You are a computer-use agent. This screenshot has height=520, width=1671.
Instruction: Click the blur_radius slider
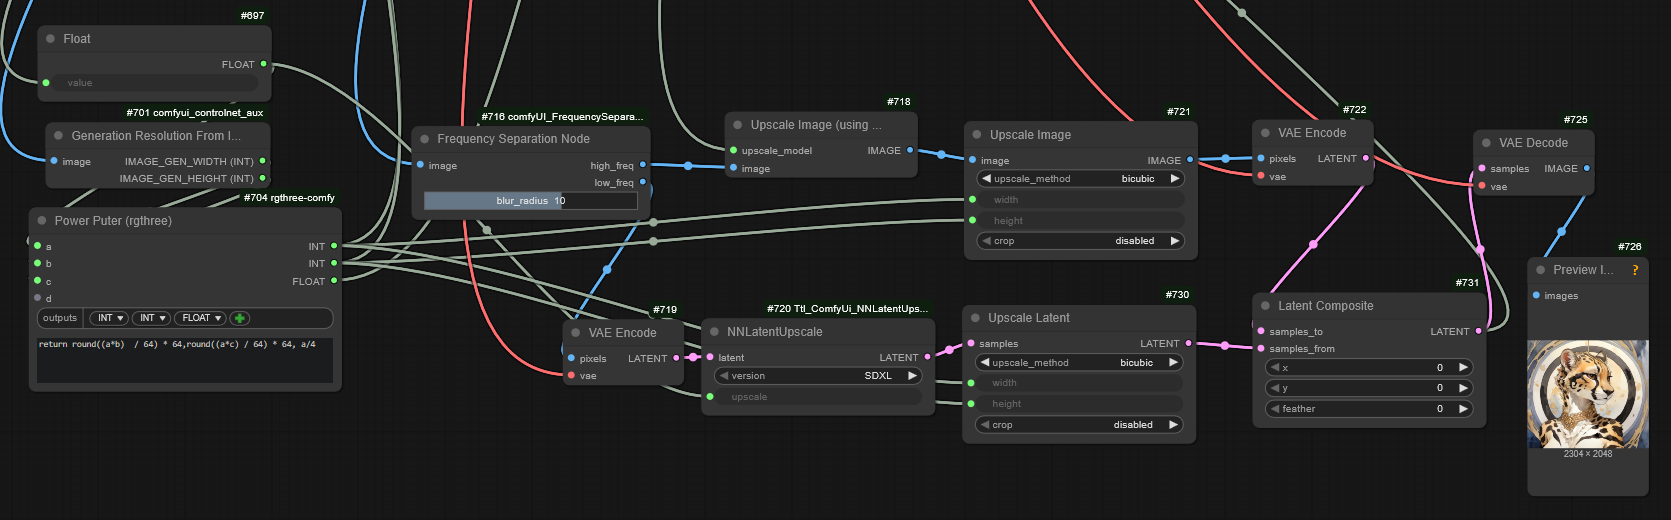pos(531,201)
